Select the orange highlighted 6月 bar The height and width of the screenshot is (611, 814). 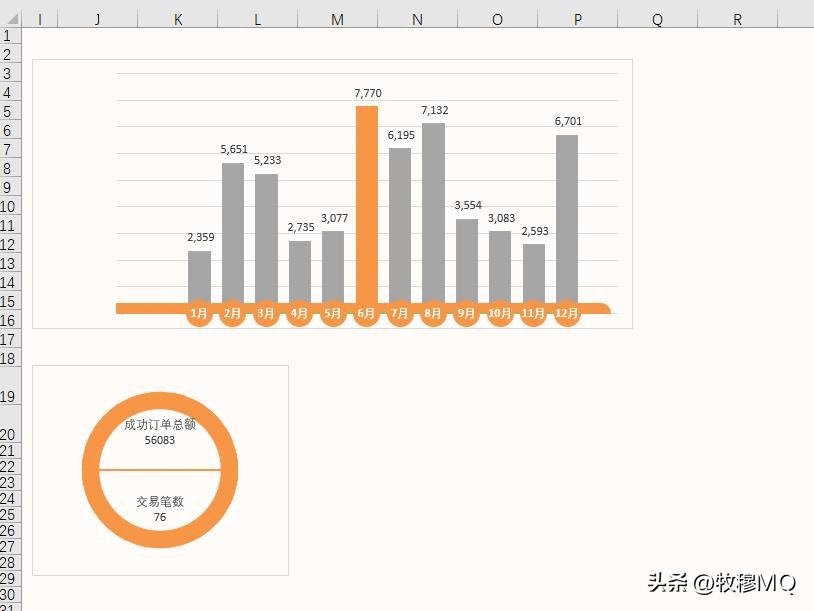point(365,200)
